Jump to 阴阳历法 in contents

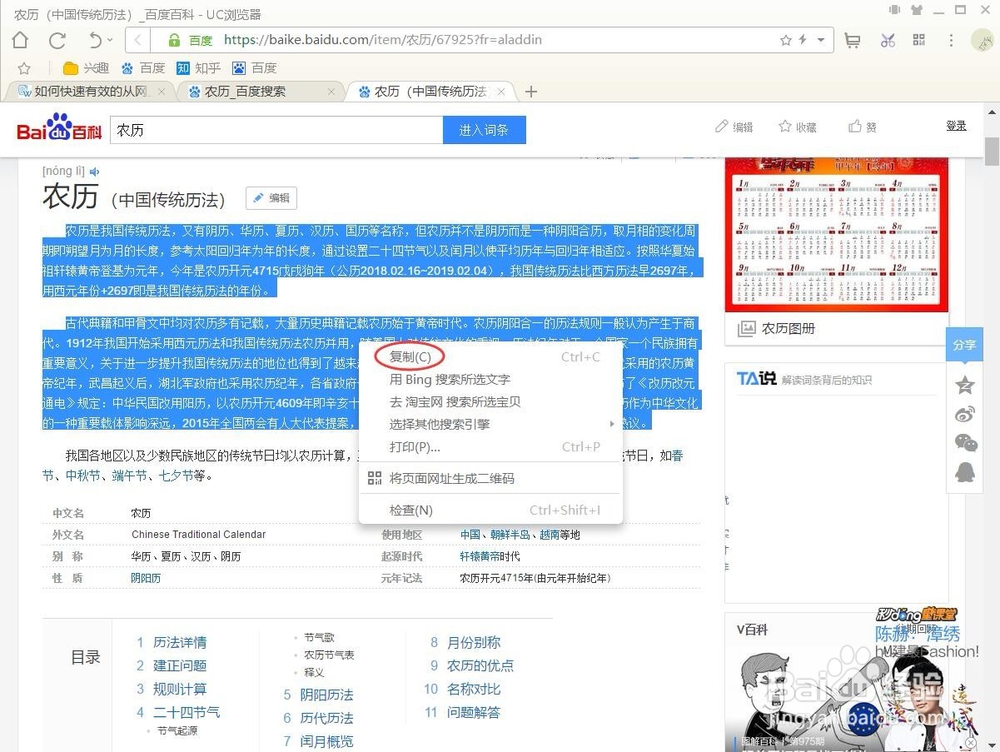click(x=327, y=695)
